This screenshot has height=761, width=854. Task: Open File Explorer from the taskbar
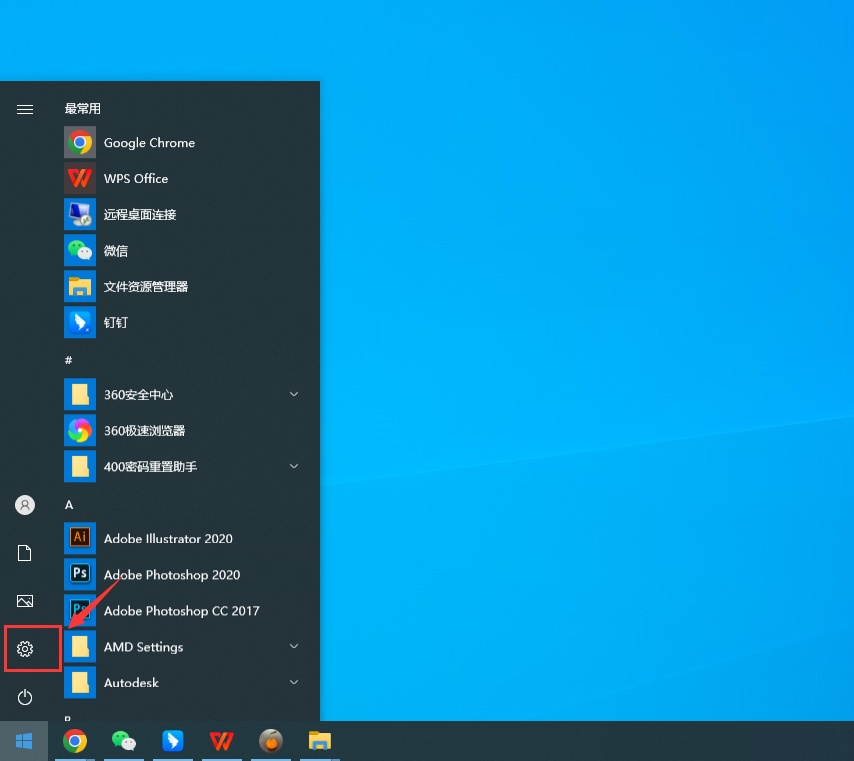[x=319, y=741]
